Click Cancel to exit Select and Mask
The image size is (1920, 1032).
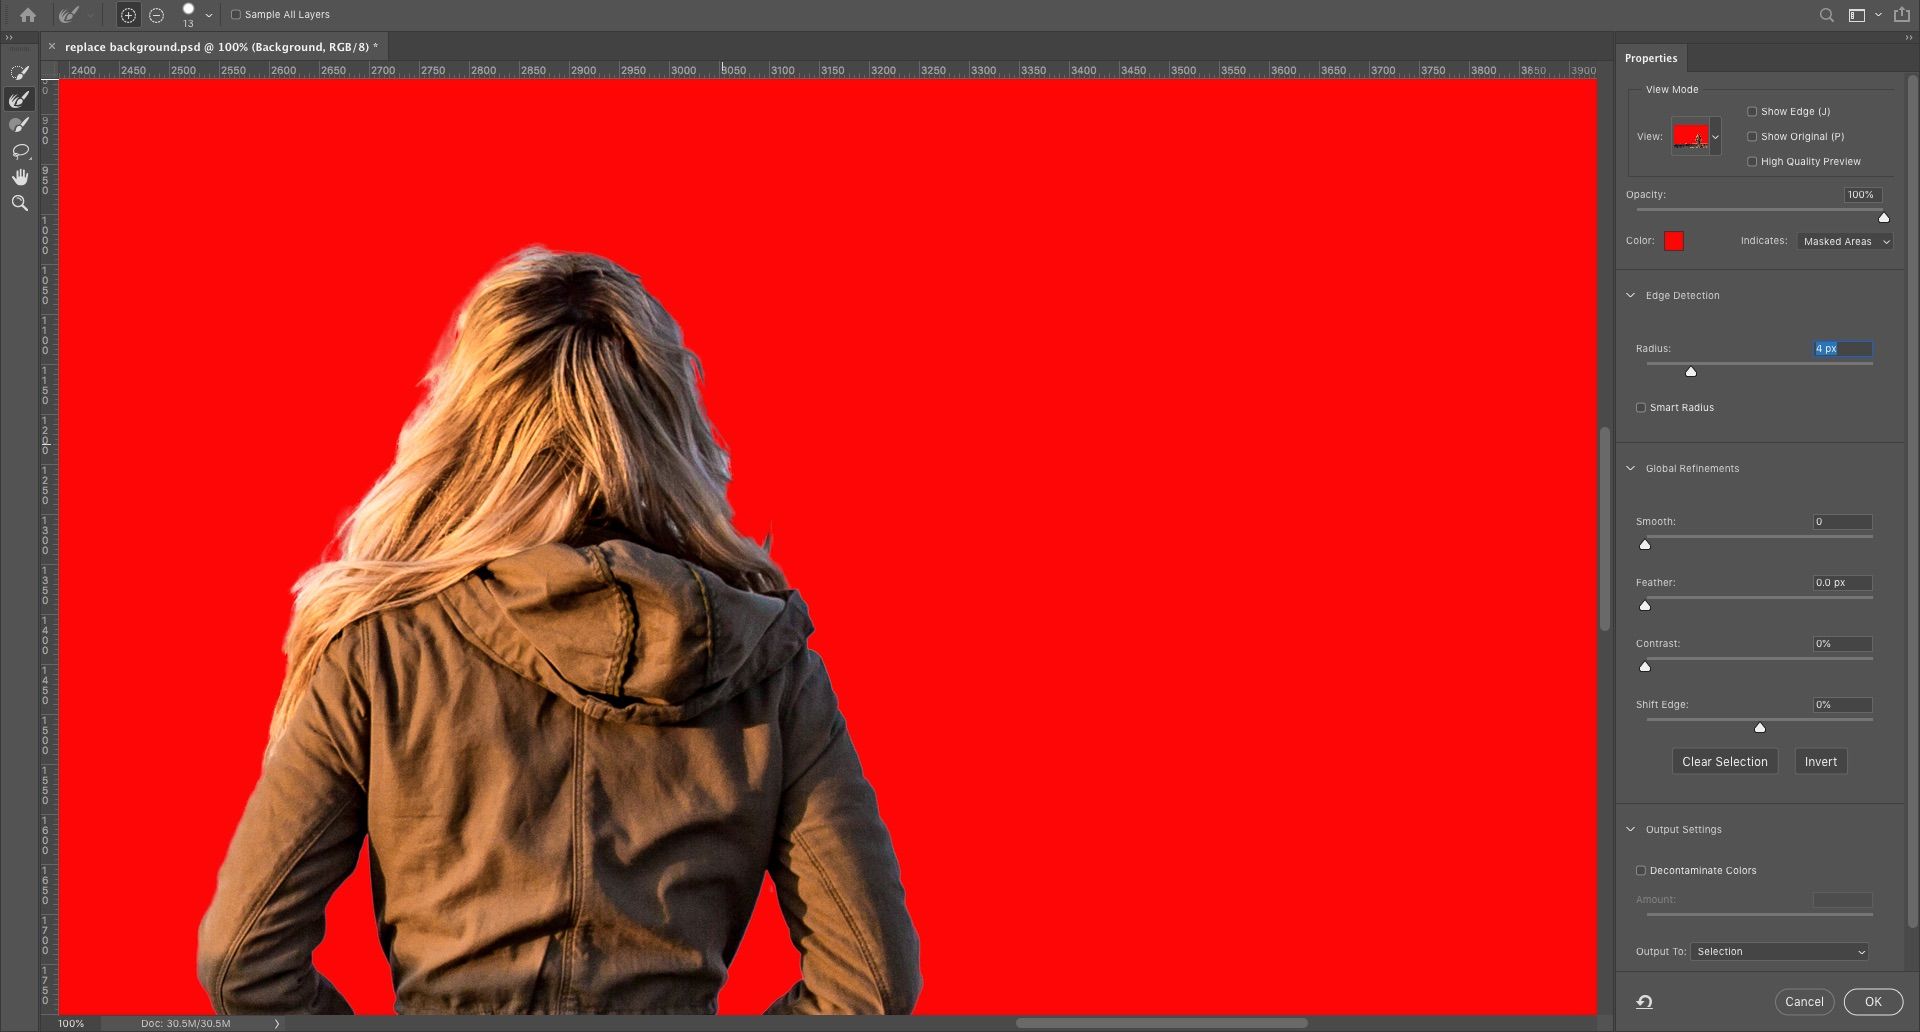1805,1002
